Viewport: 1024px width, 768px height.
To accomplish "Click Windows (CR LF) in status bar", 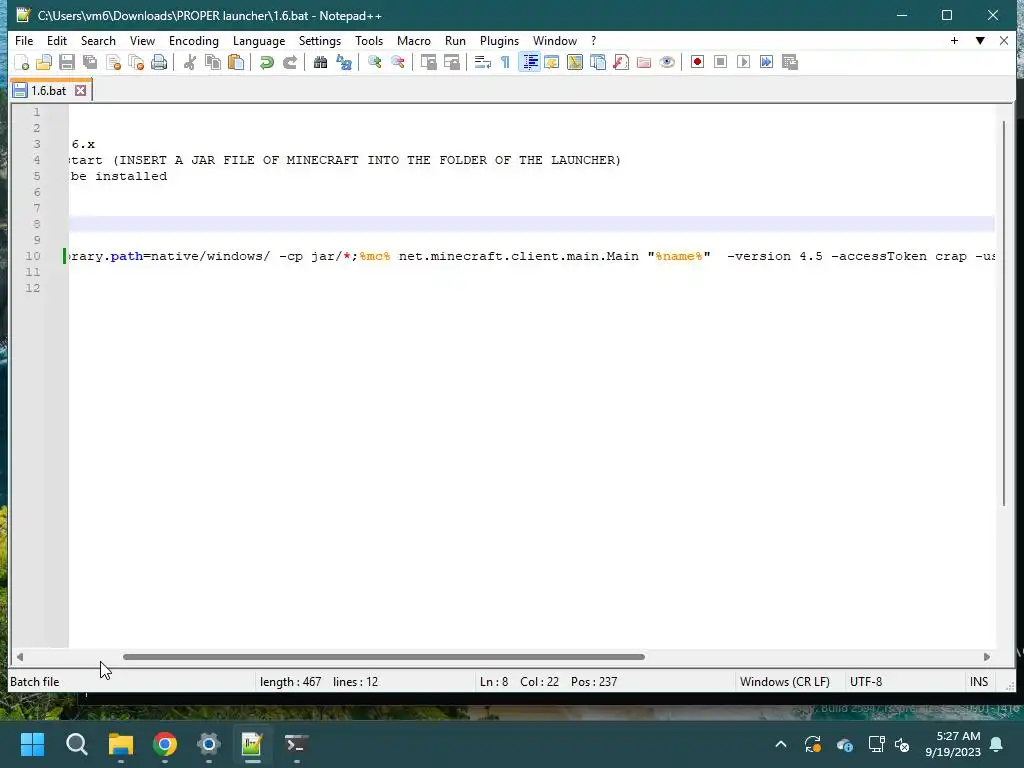I will click(784, 682).
